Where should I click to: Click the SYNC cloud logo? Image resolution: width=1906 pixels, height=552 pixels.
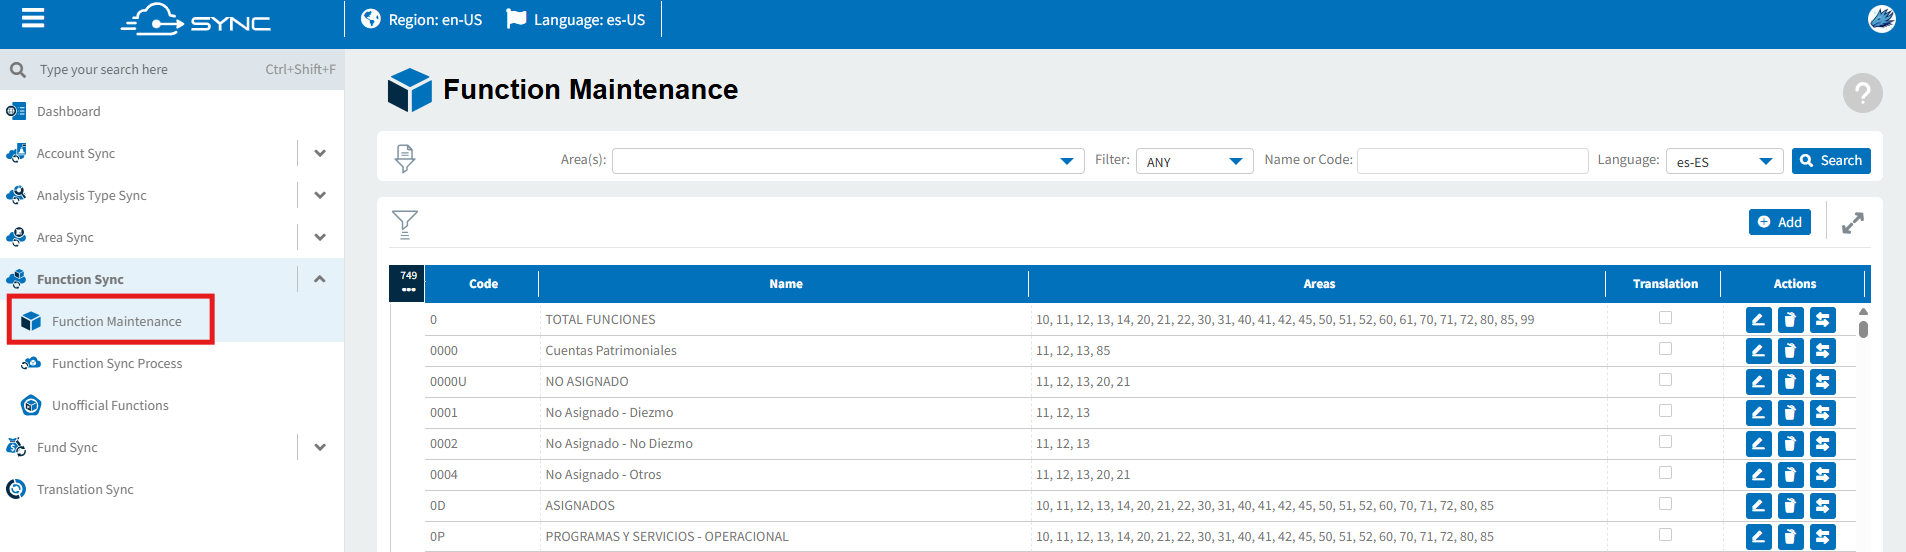pyautogui.click(x=196, y=20)
